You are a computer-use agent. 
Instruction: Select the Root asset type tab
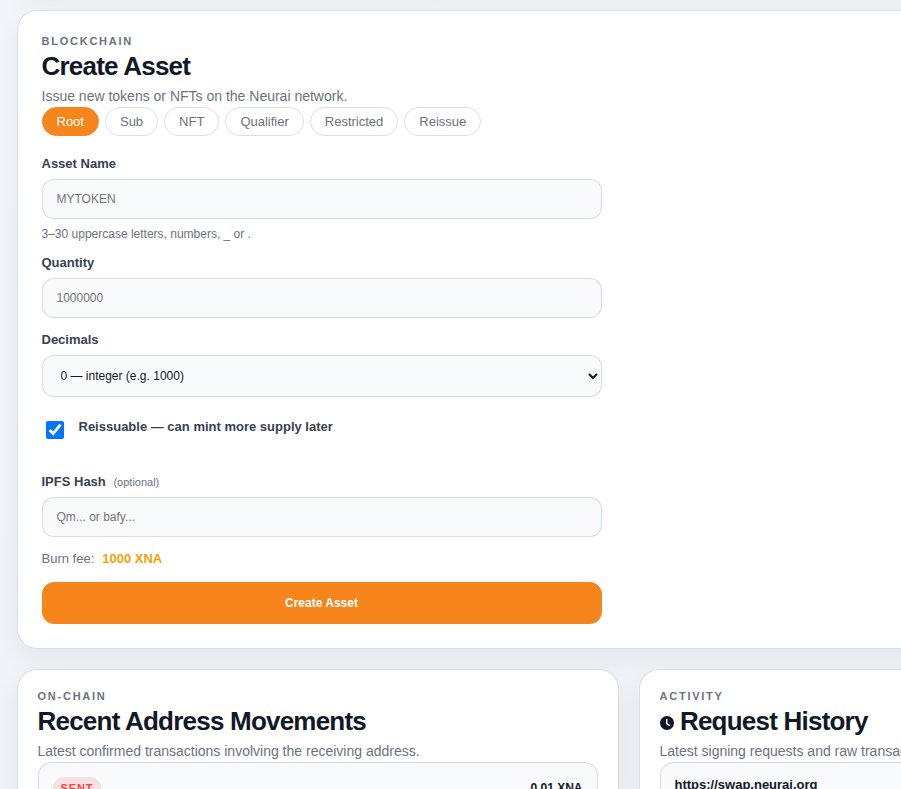tap(70, 122)
